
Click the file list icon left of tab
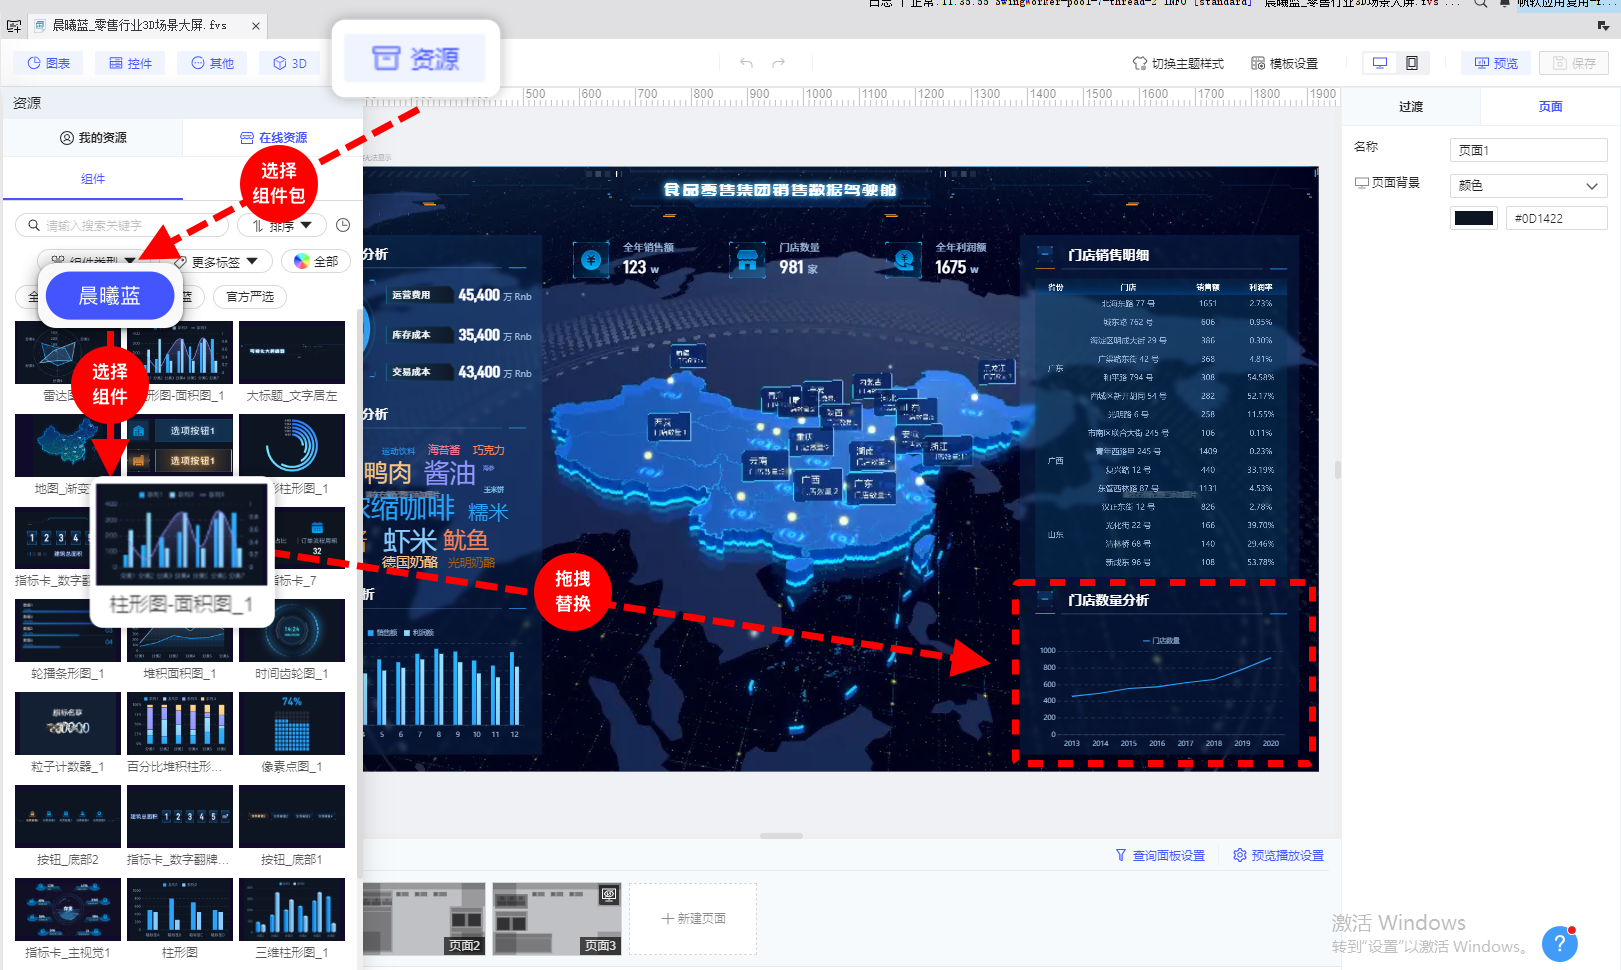coord(13,26)
